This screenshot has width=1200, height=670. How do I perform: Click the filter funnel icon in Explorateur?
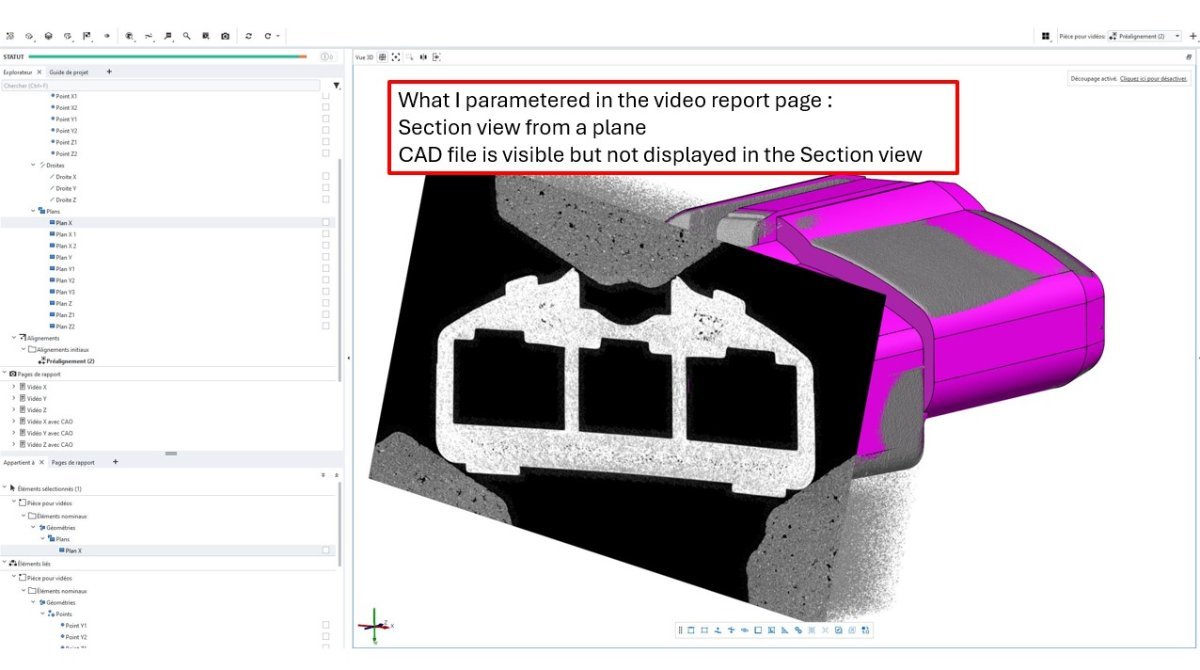[x=336, y=86]
